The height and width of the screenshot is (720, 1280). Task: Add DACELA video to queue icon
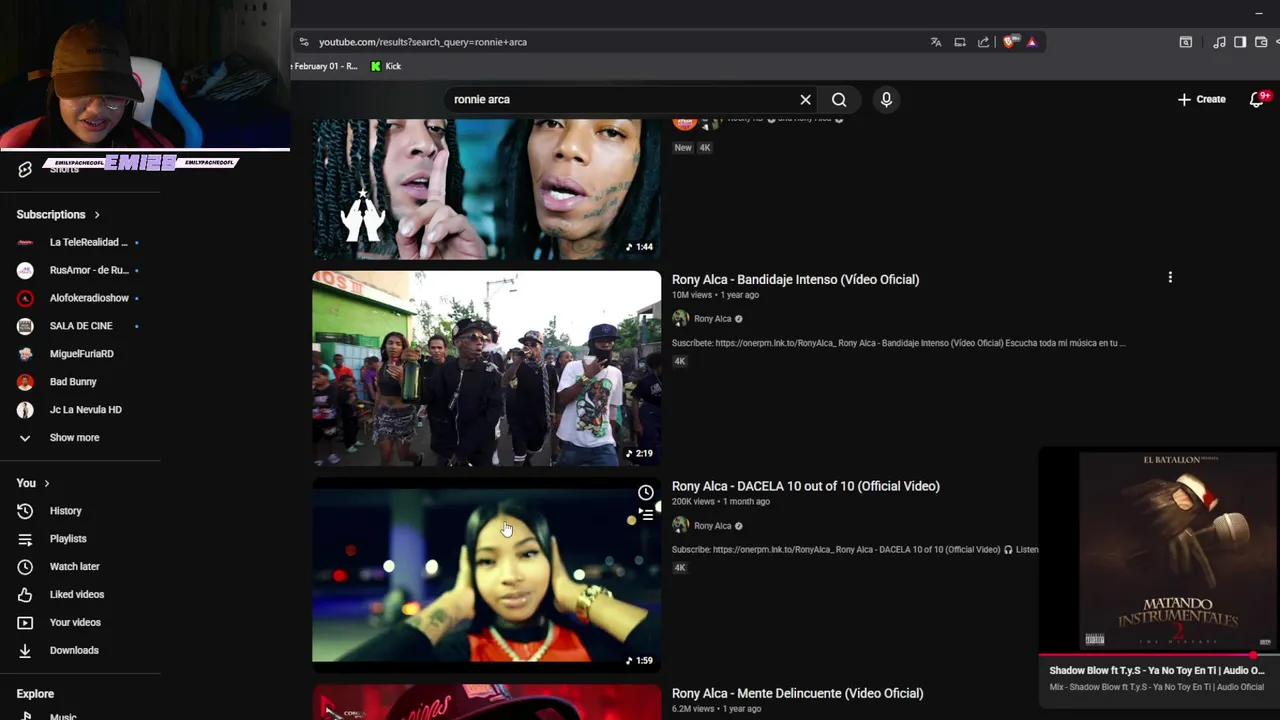pos(646,515)
